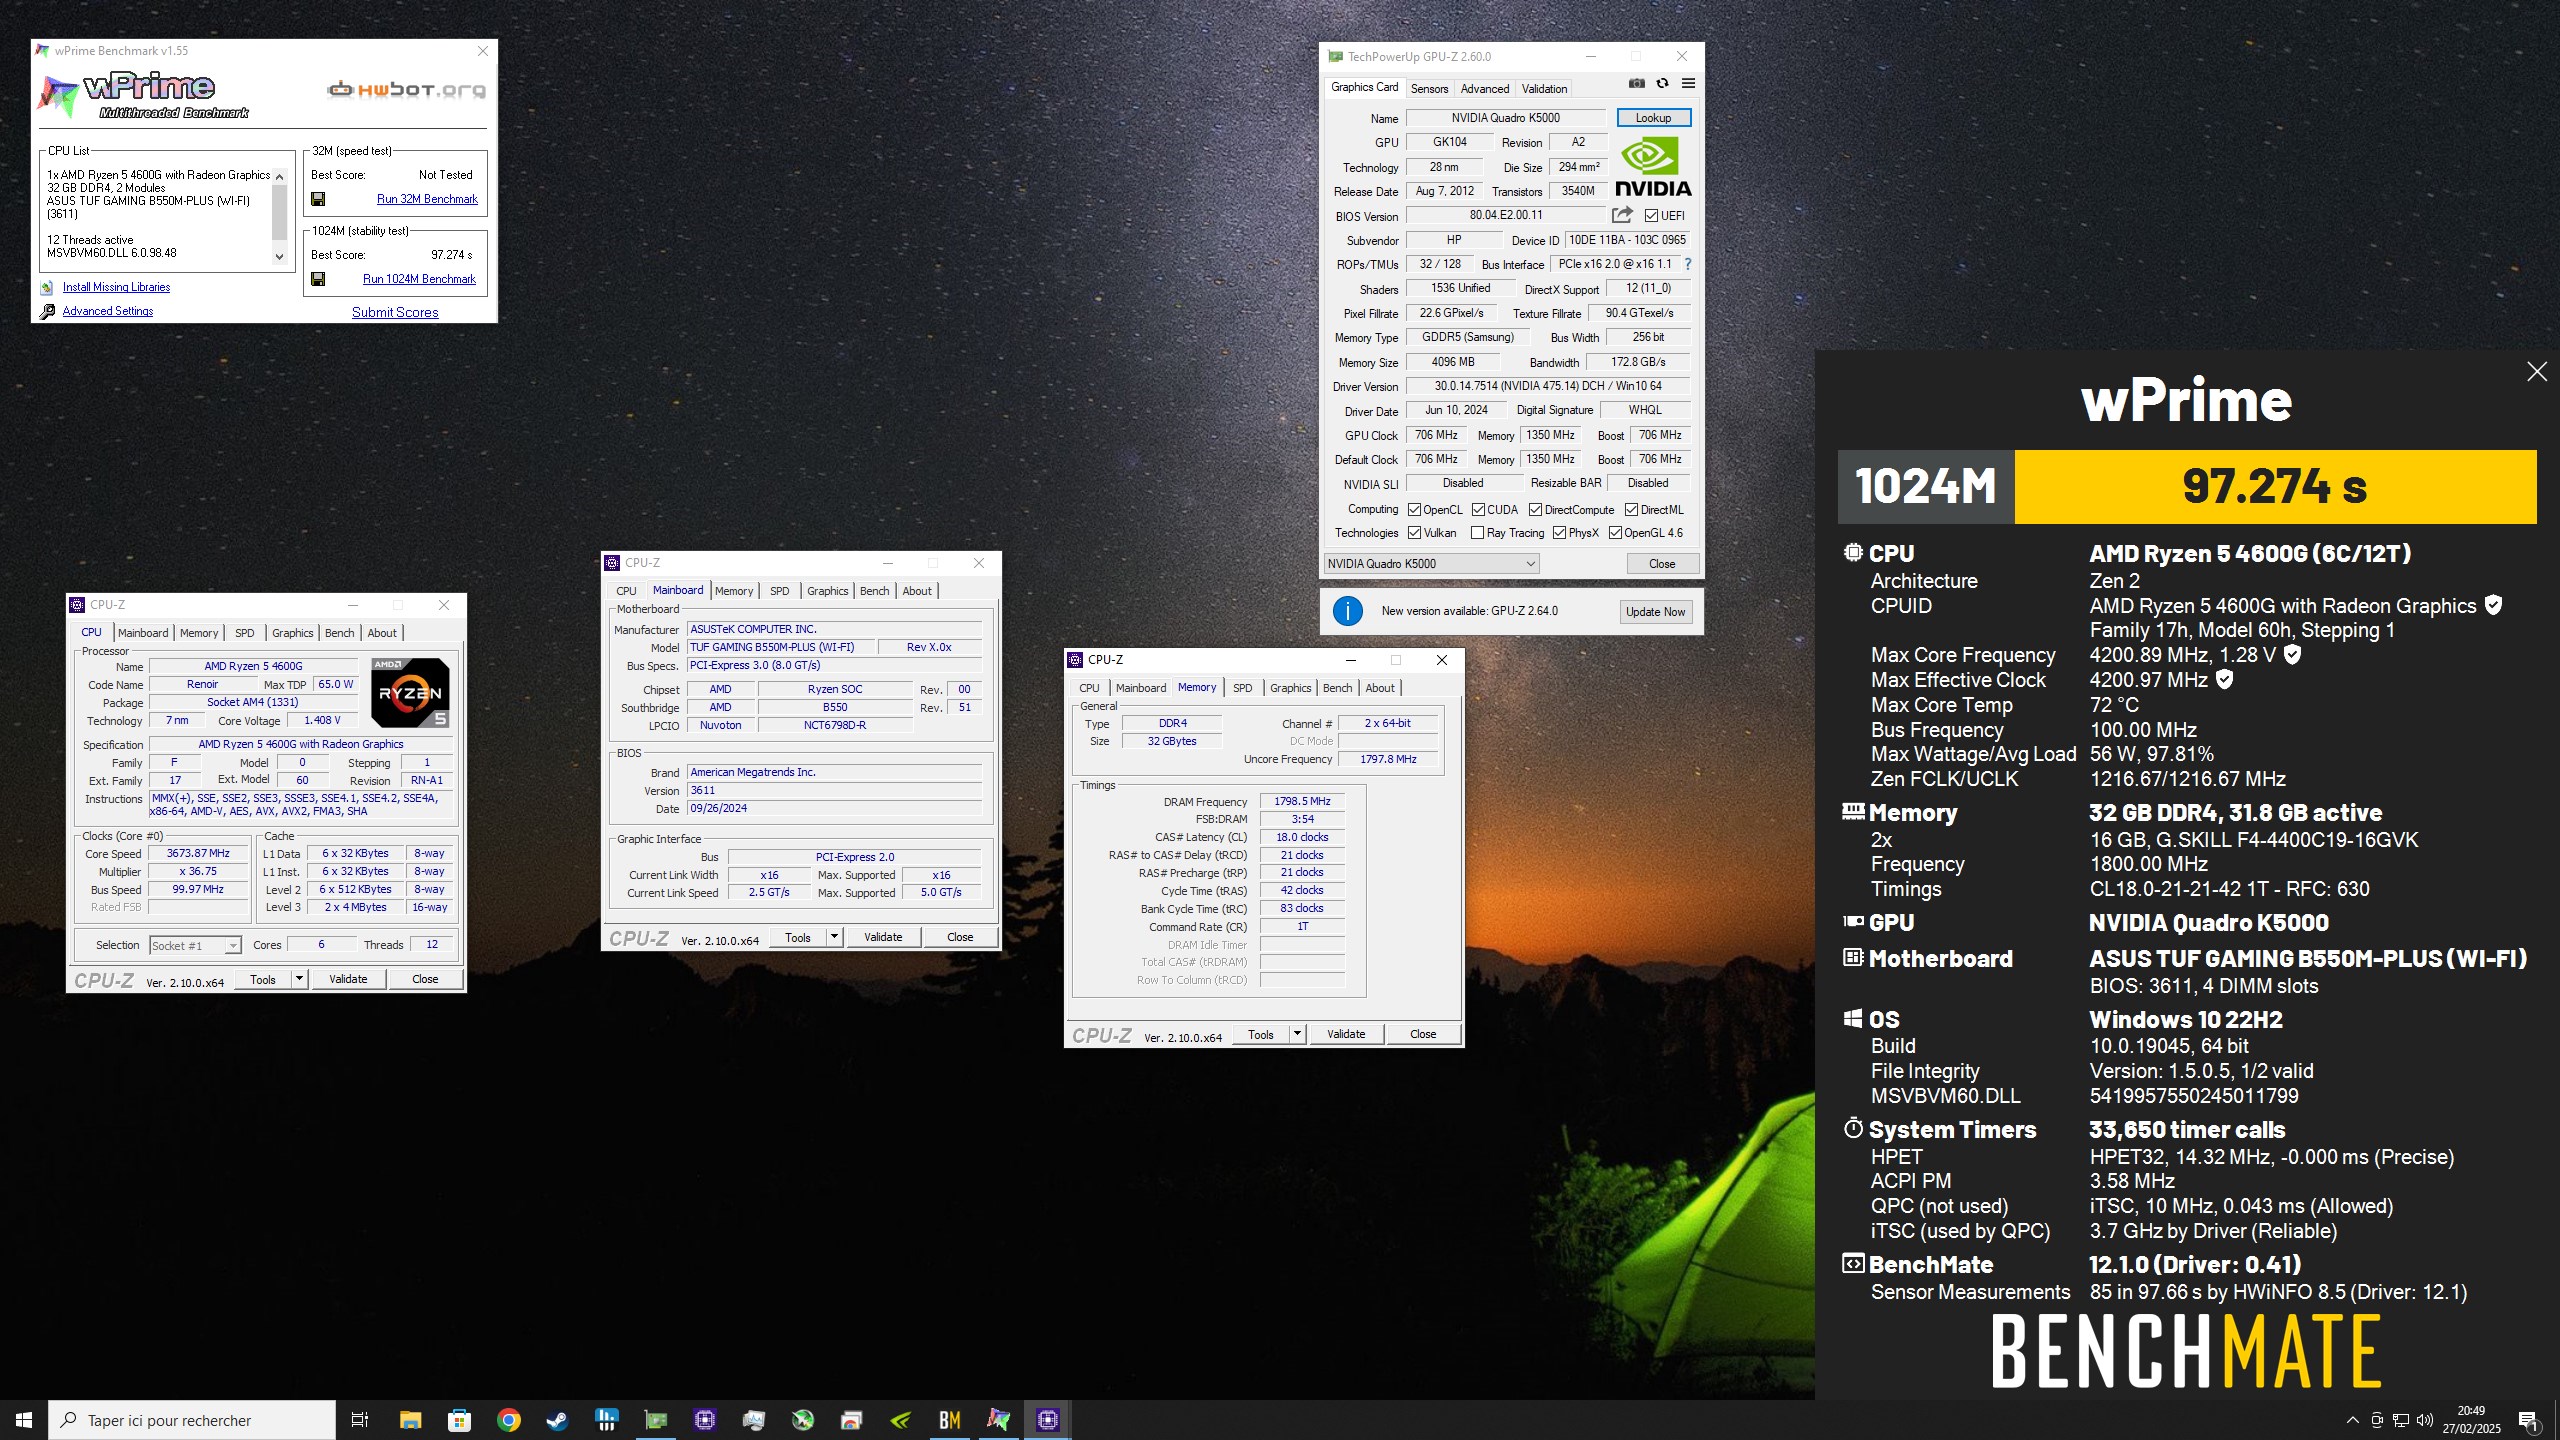
Task: Expand Tools arrow in CPU-Z Memory window
Action: [1297, 1034]
